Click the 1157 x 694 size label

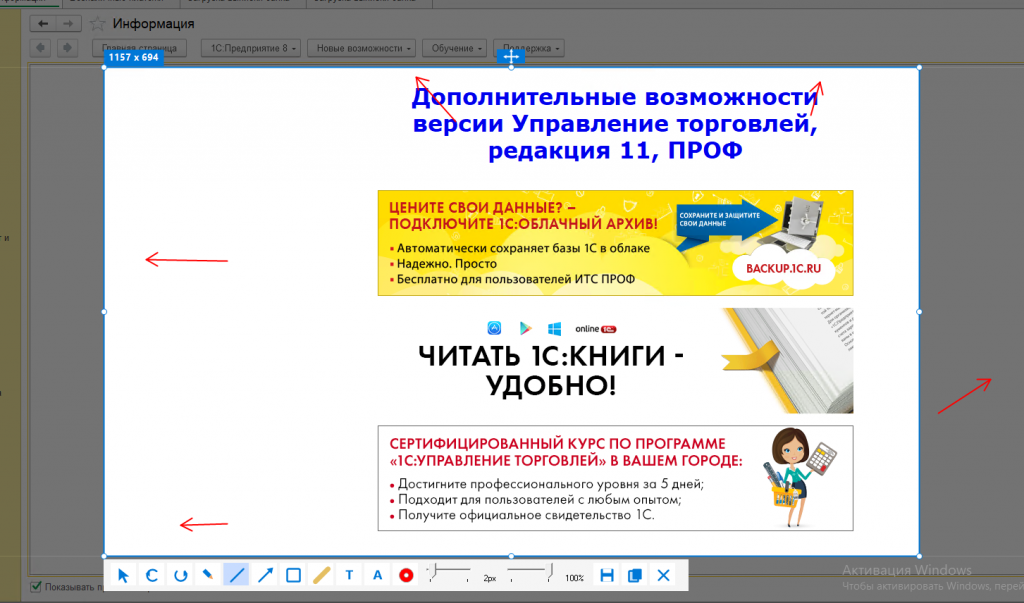133,57
